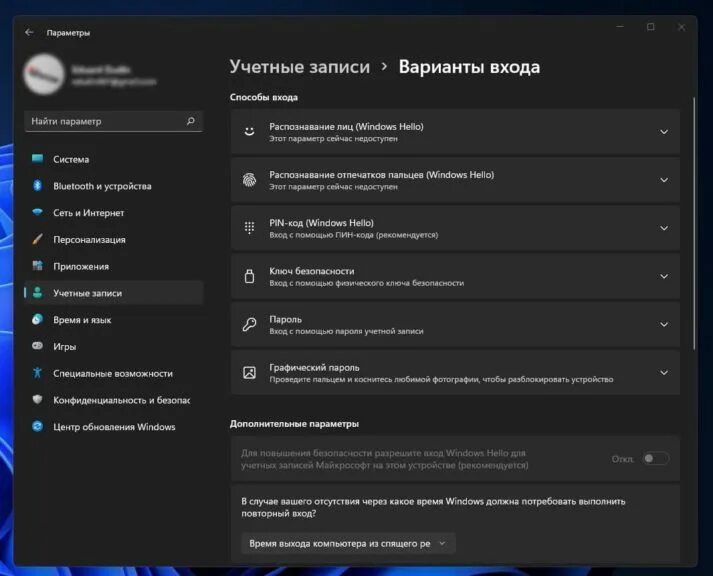Expand Графический пароль chevron
This screenshot has width=713, height=576.
click(664, 372)
